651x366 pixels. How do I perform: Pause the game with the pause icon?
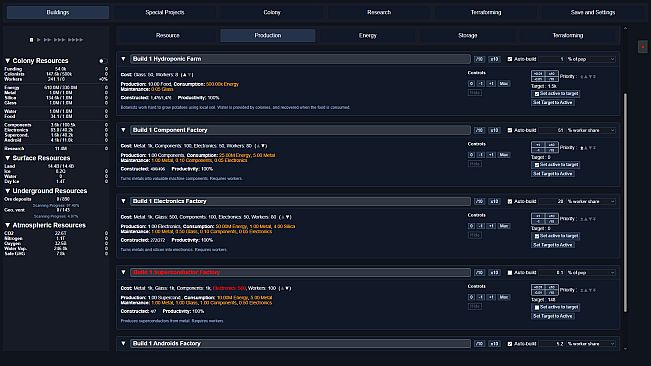click(32, 40)
